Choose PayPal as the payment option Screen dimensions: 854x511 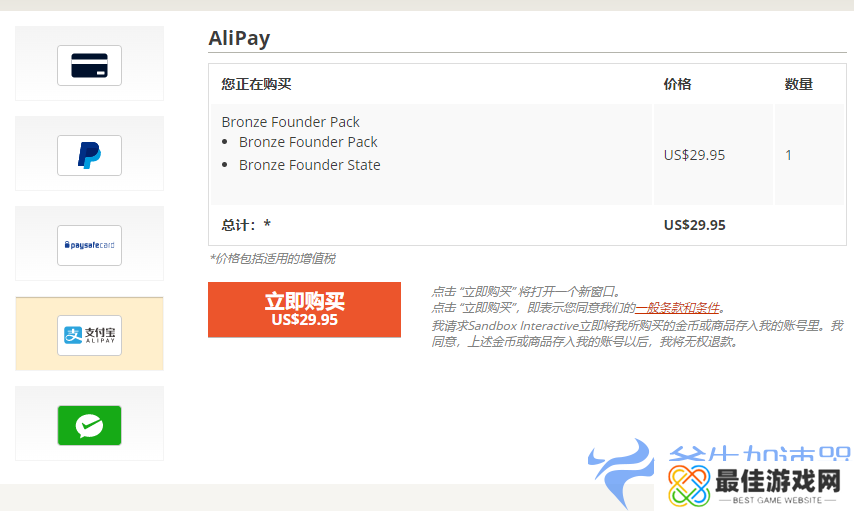[89, 155]
